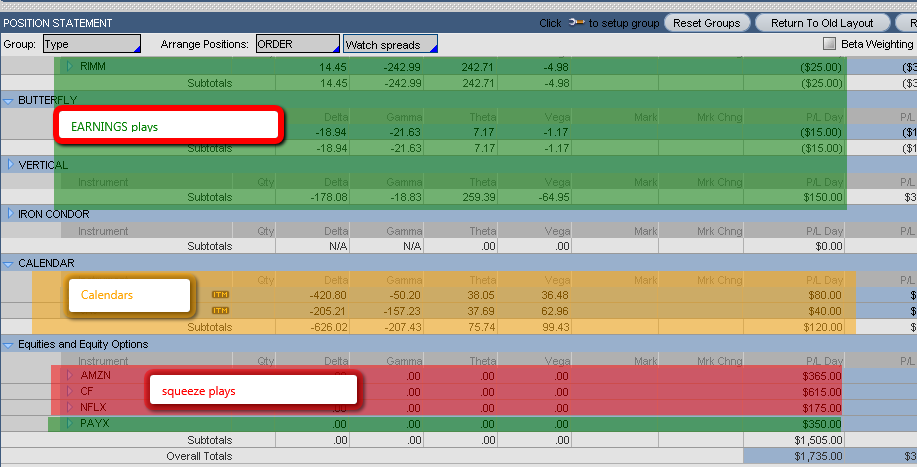Click the second ITM badge in Calendar
The height and width of the screenshot is (467, 917).
coord(220,311)
